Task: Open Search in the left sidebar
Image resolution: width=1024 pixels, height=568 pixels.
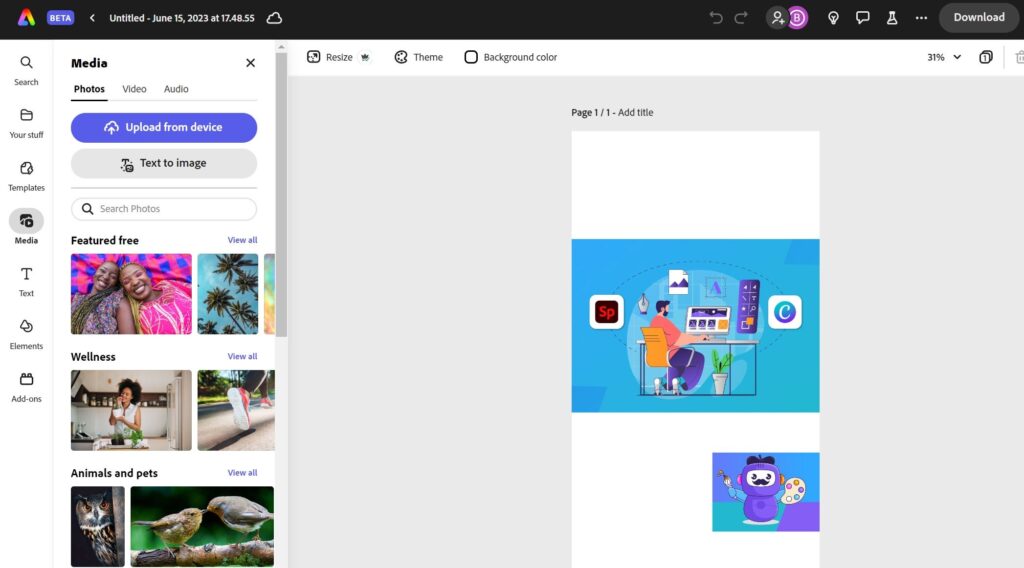Action: [x=26, y=71]
